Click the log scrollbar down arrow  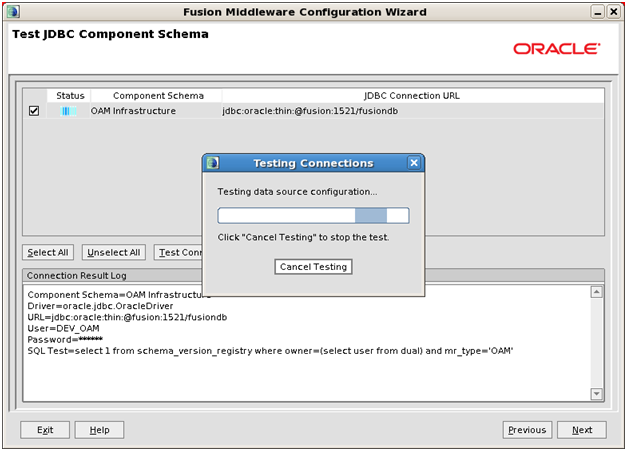[x=596, y=394]
